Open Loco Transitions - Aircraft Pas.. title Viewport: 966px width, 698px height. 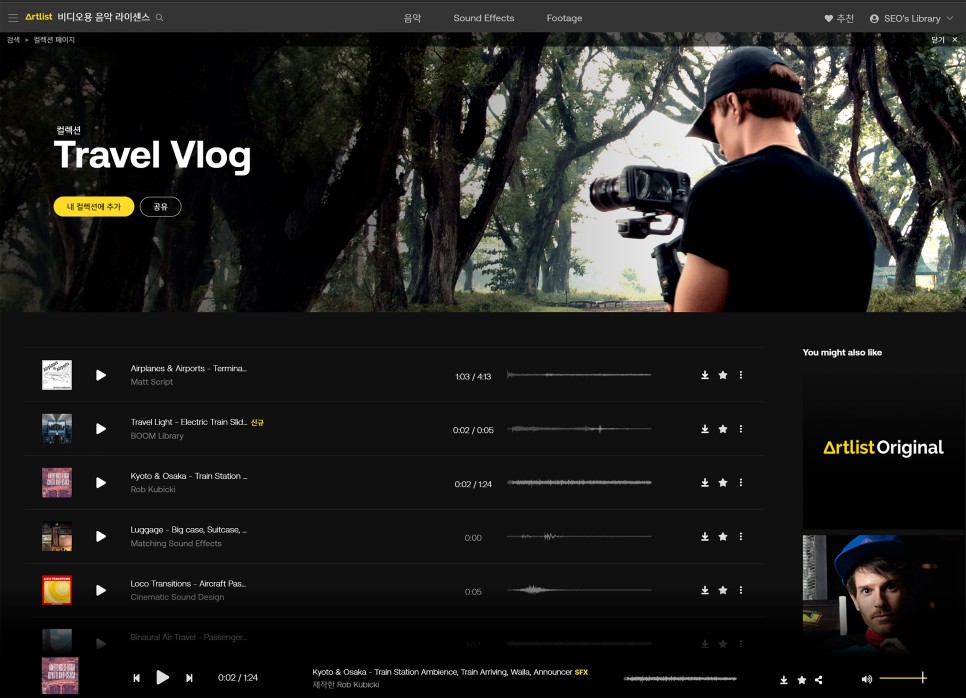click(x=188, y=583)
